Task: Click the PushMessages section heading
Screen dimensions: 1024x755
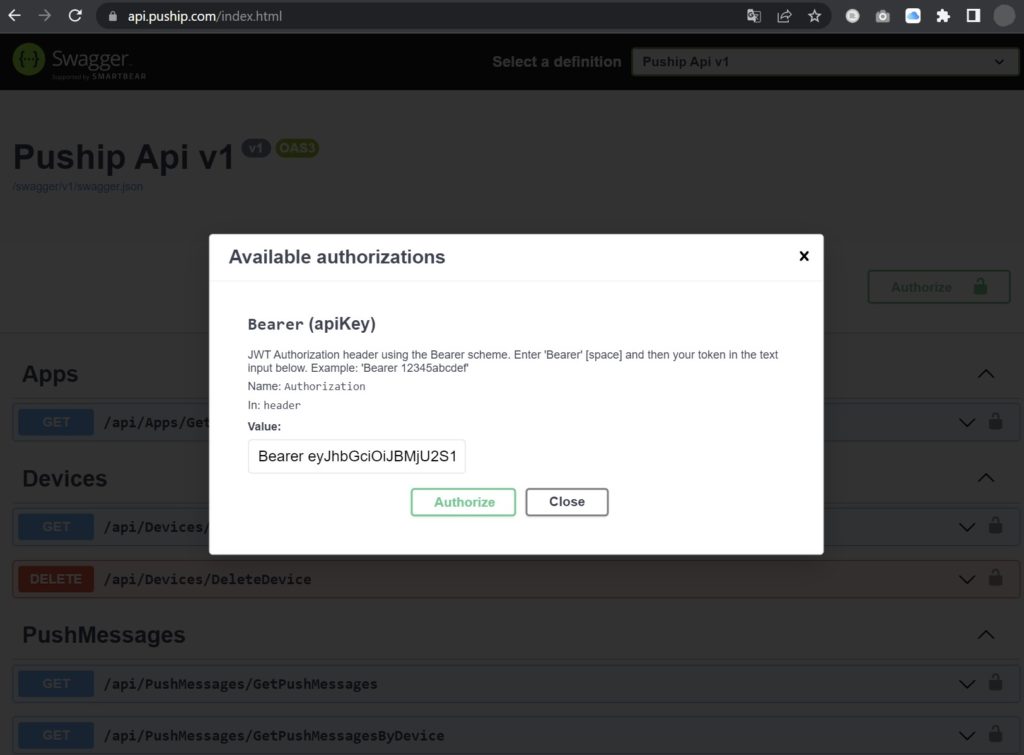Action: coord(104,635)
